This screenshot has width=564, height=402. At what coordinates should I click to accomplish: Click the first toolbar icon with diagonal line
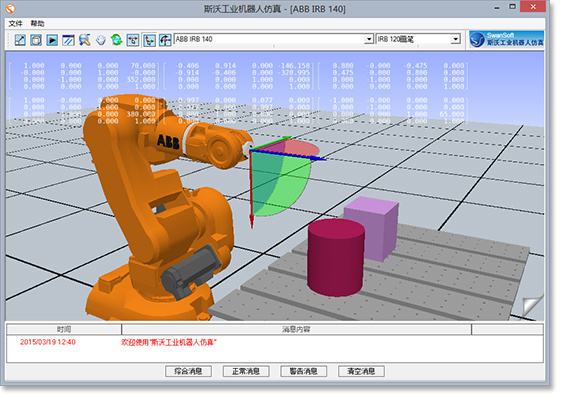tap(20, 40)
